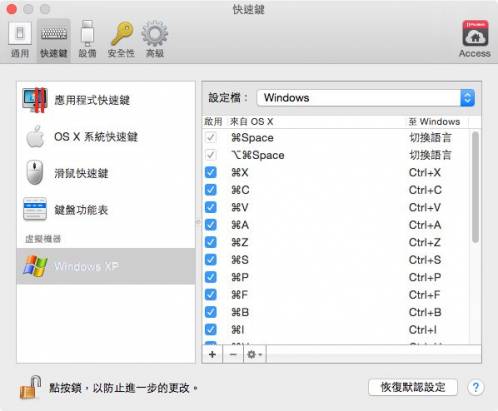498x411 pixels.
Task: Toggle the ⌘C to Ctrl+C checkbox
Action: (211, 190)
